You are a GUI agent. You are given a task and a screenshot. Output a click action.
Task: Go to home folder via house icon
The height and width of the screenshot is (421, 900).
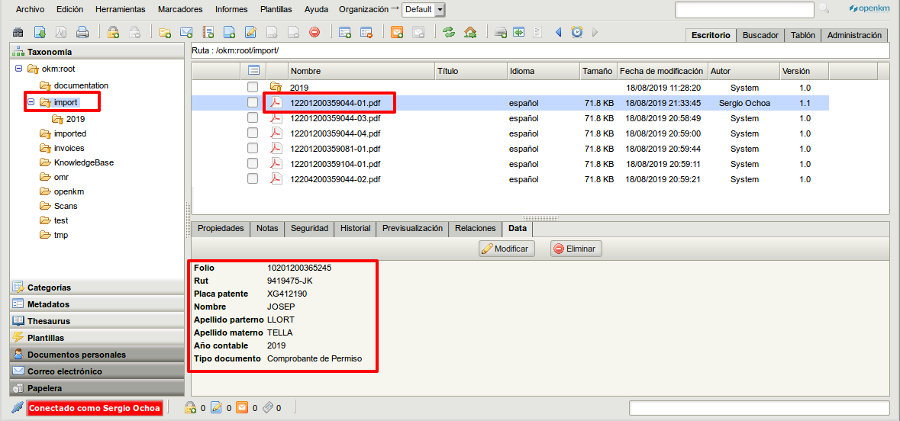coord(470,33)
